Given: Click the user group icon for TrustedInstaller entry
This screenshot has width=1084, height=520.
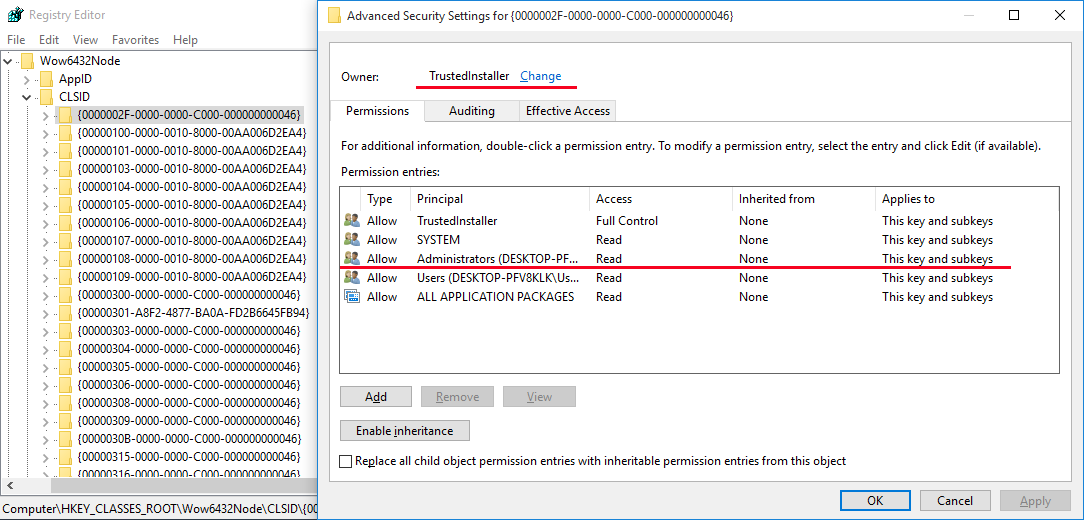Looking at the screenshot, I should click(352, 221).
